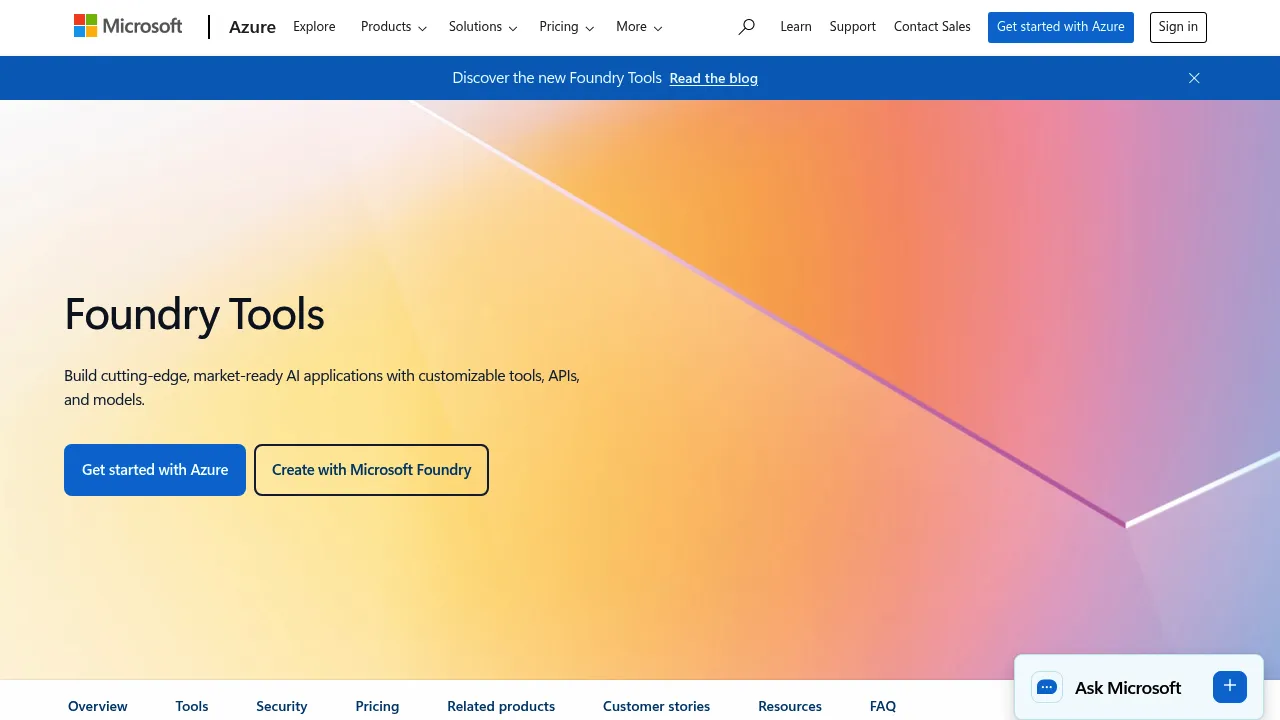Jump to the Tools section tab
Screen dimensions: 1280x720
coord(192,706)
